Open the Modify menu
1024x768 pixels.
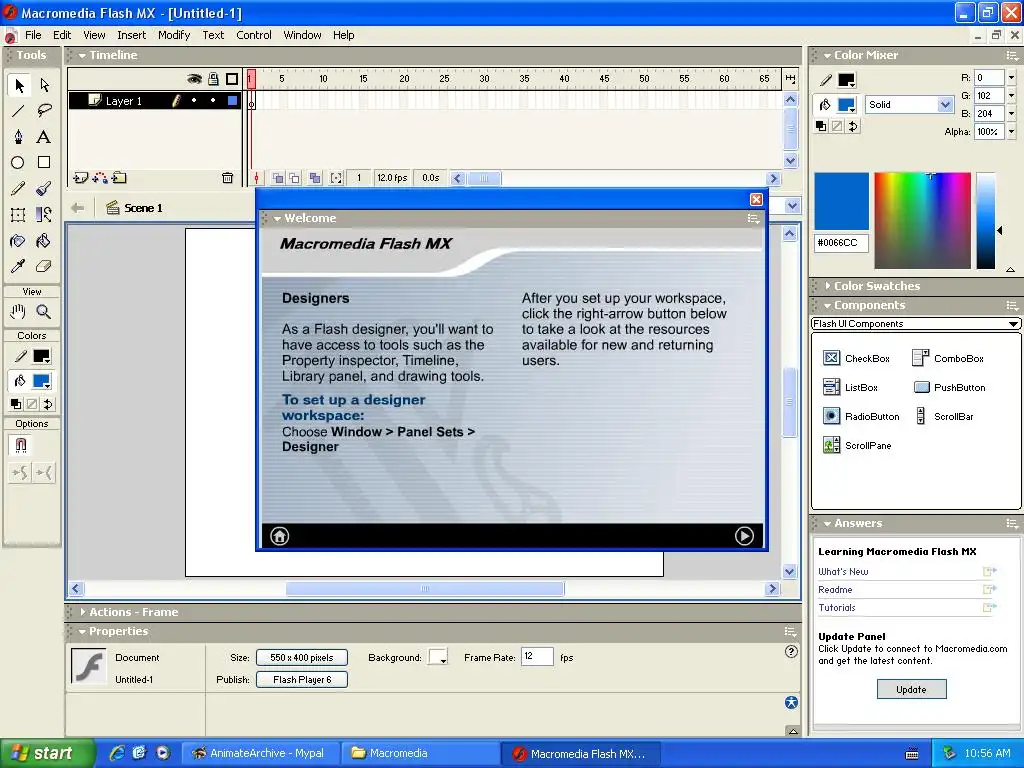[x=174, y=35]
